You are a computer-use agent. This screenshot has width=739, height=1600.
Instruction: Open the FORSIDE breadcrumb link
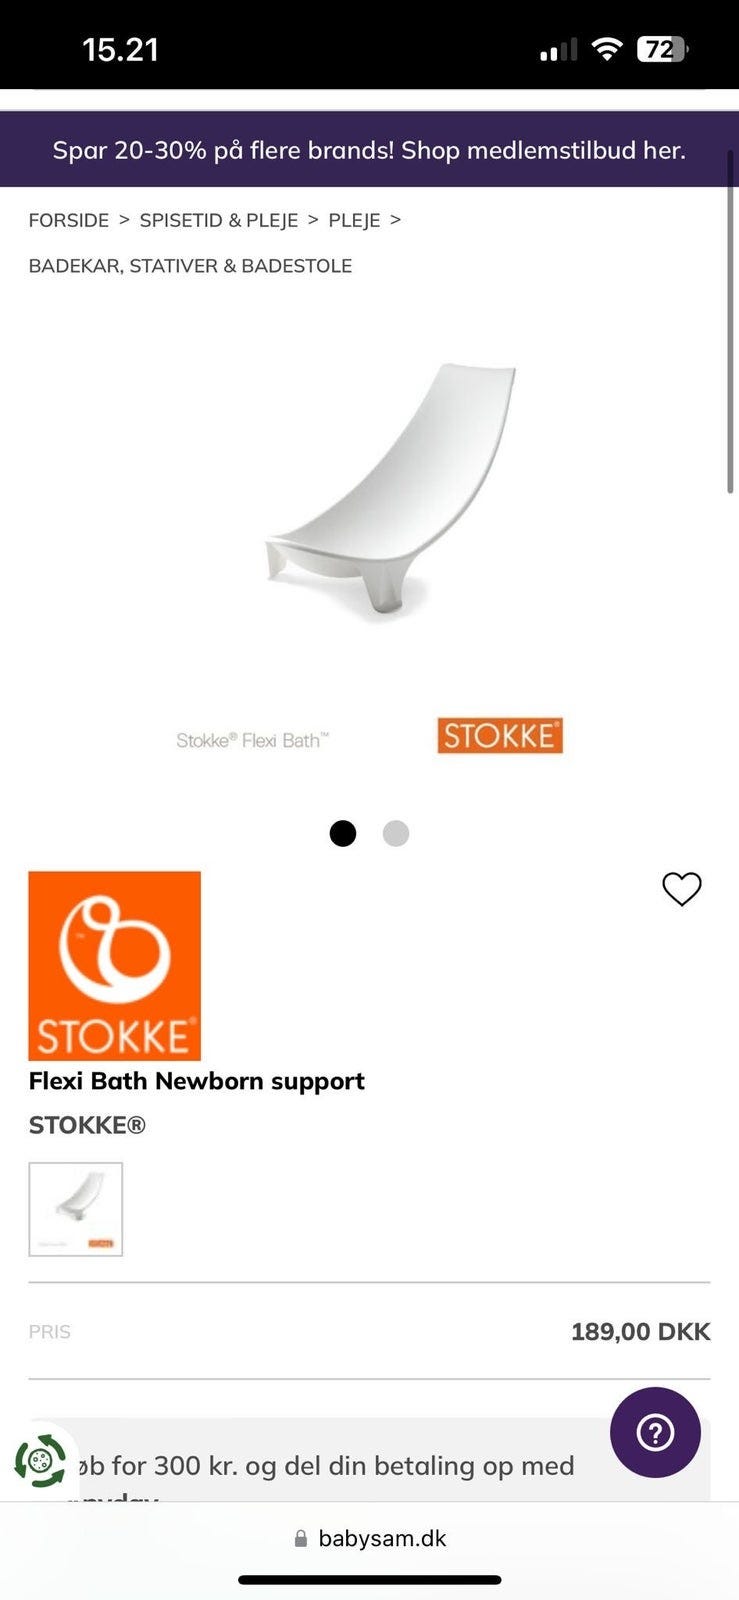point(69,220)
